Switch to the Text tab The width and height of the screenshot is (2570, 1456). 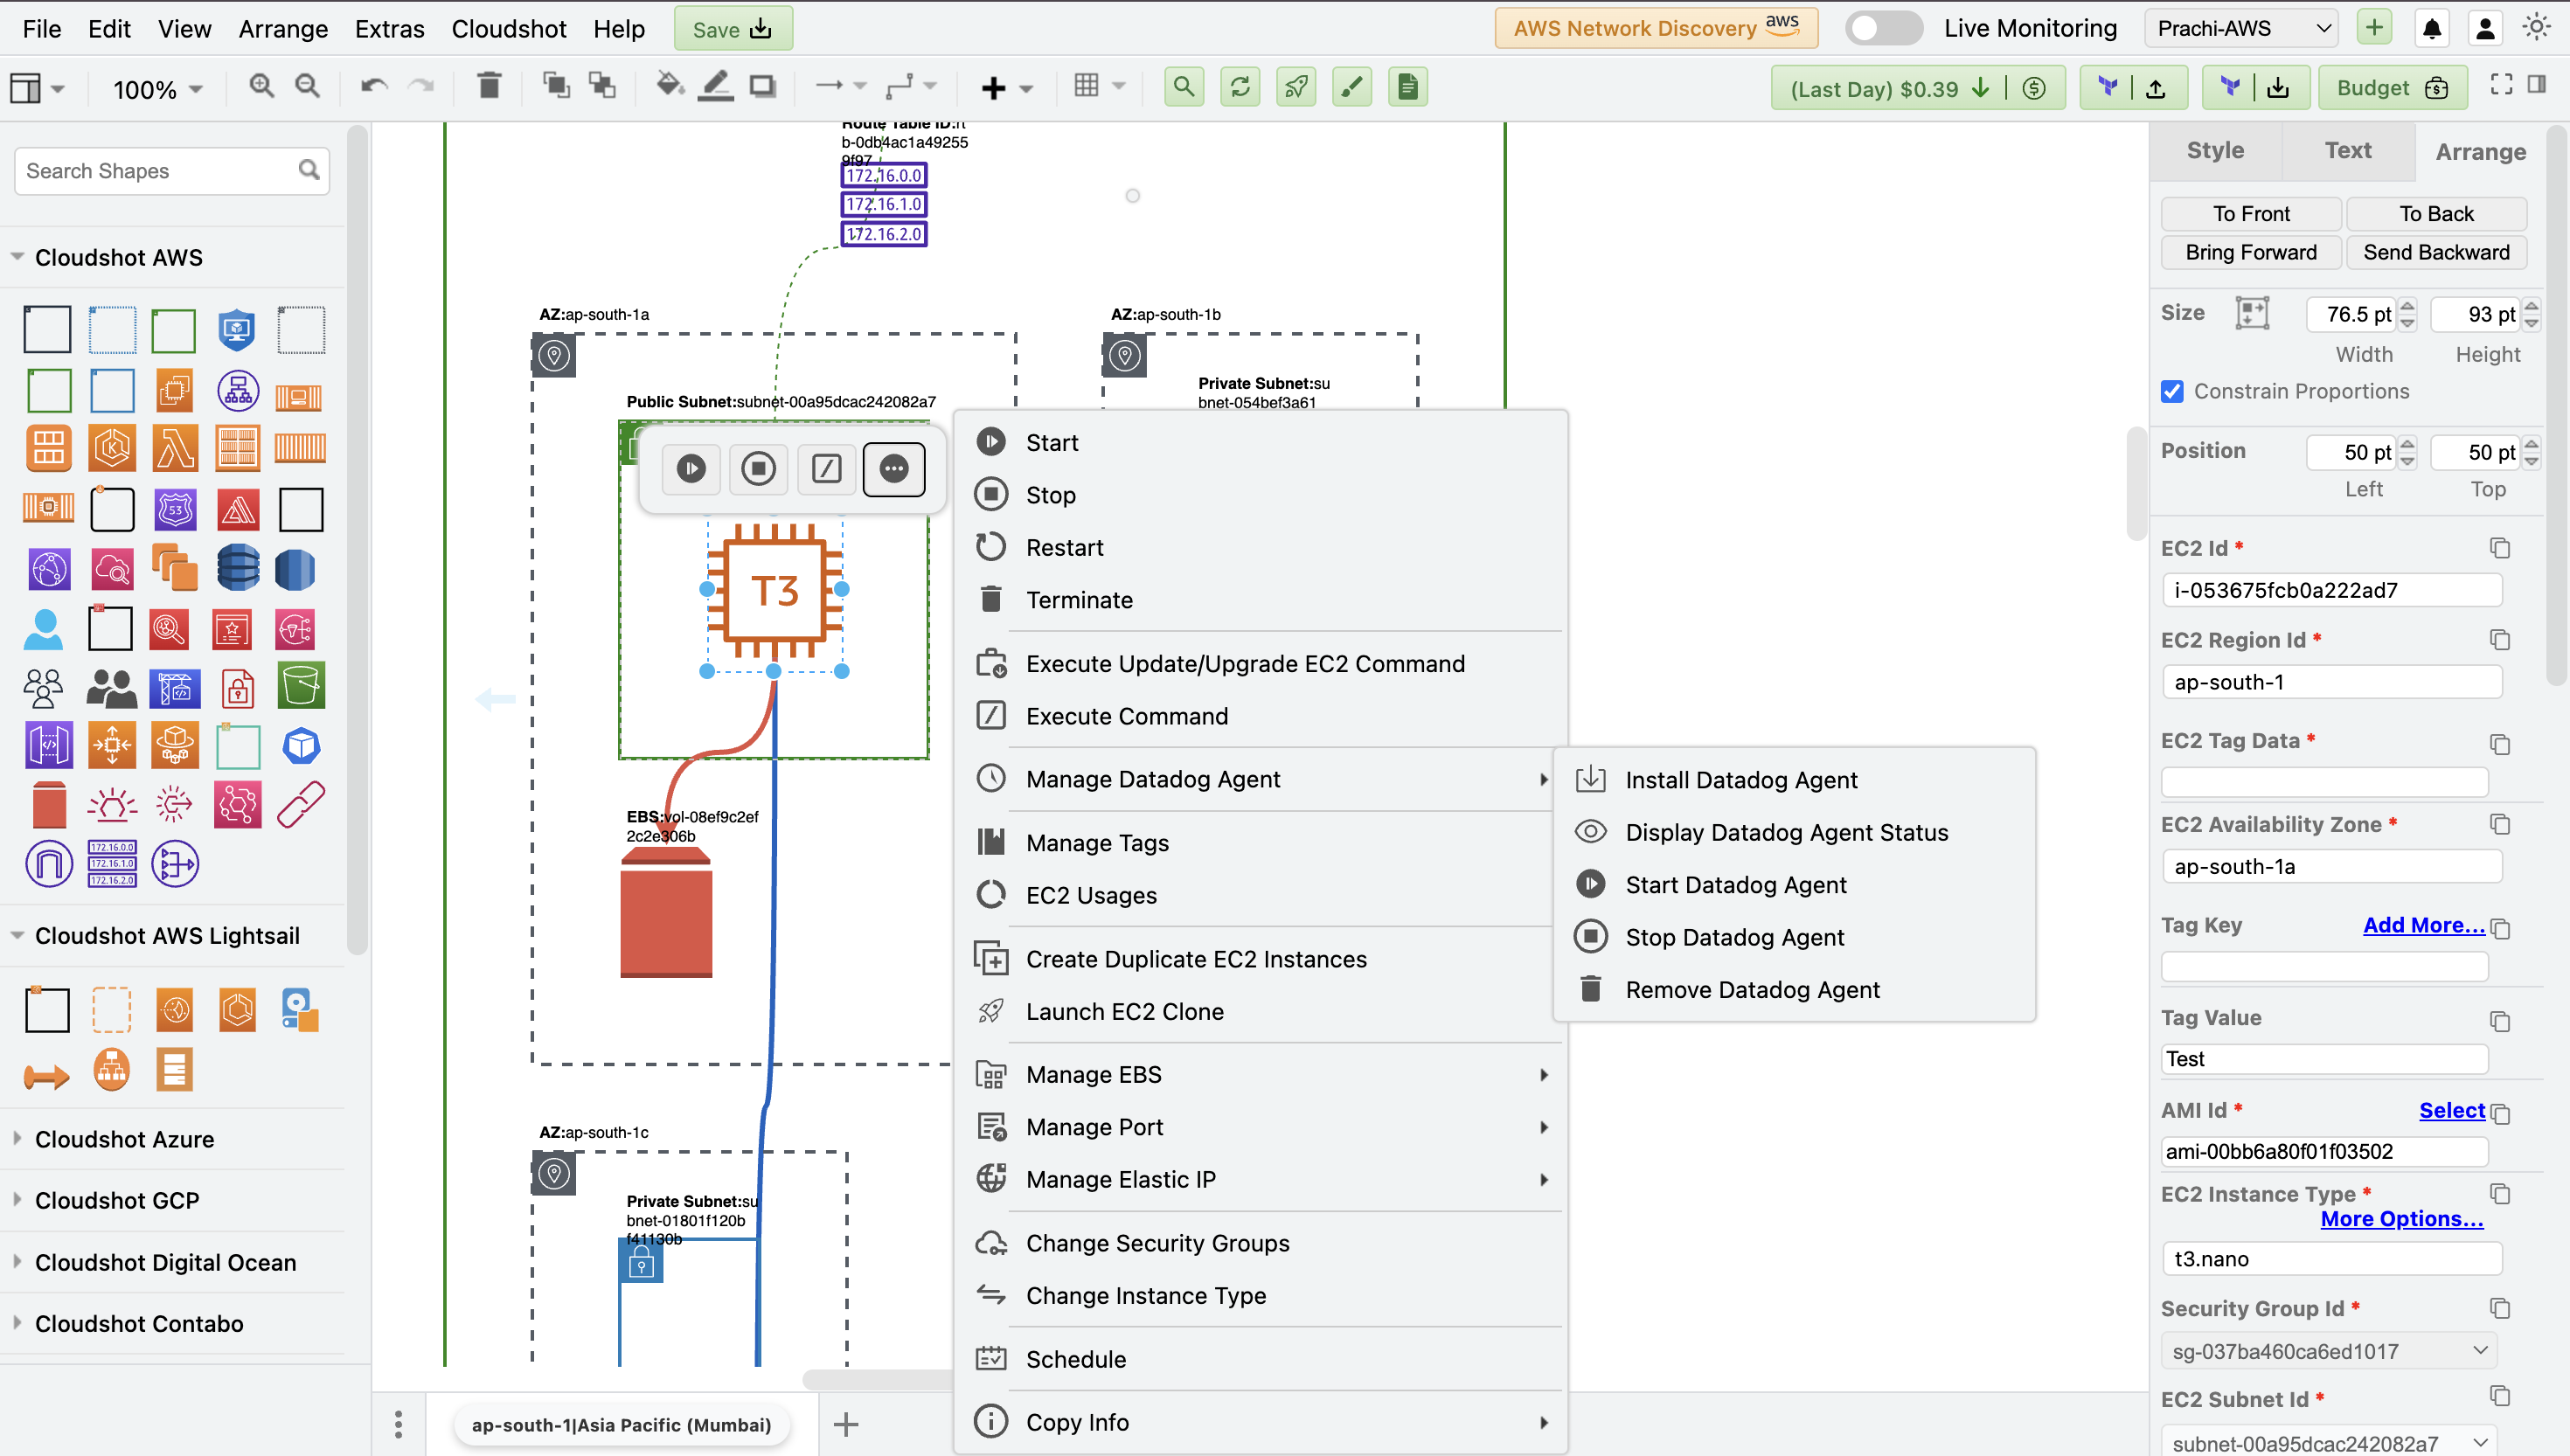[2347, 151]
